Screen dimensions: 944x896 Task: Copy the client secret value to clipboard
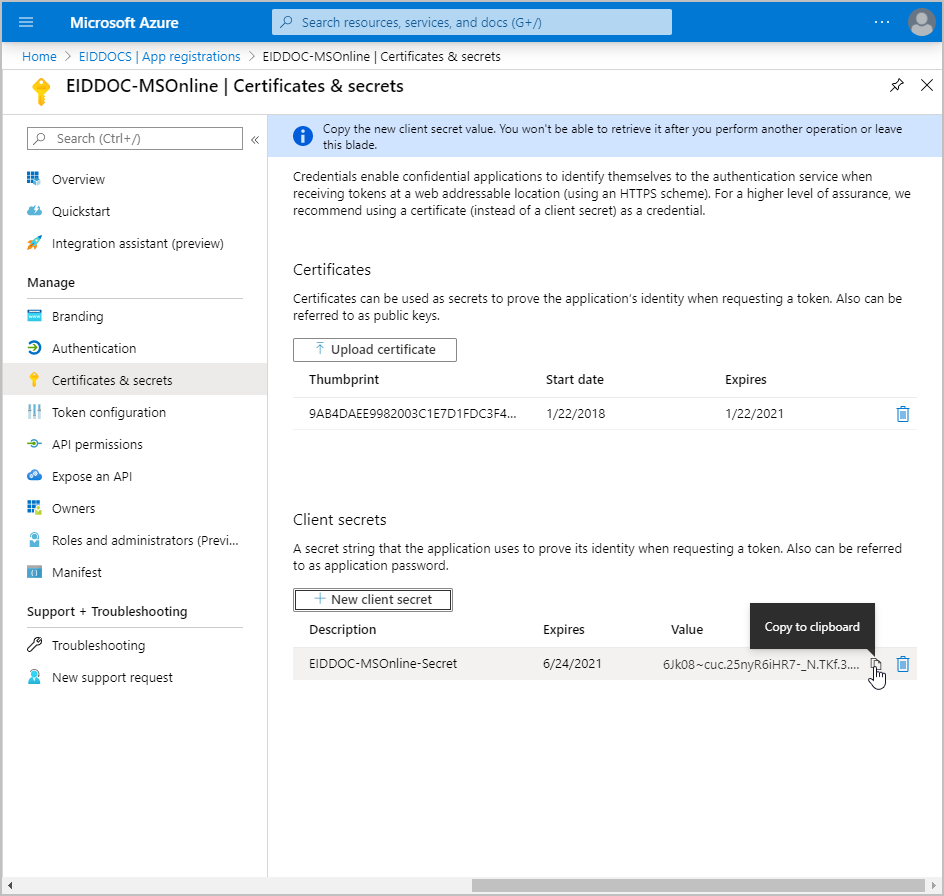[876, 664]
